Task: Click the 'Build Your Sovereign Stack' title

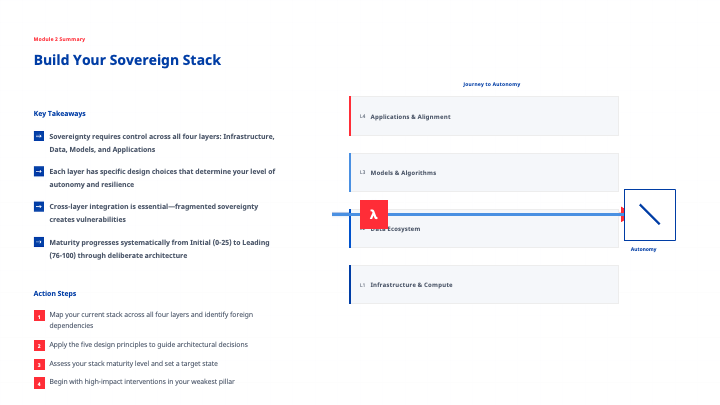Action: (127, 60)
